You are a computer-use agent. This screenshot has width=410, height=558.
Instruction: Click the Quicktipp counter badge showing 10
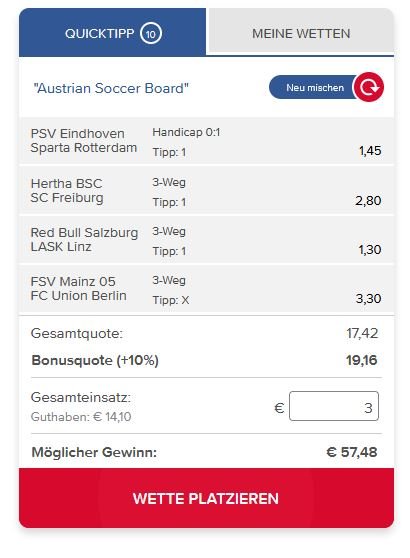(x=151, y=33)
